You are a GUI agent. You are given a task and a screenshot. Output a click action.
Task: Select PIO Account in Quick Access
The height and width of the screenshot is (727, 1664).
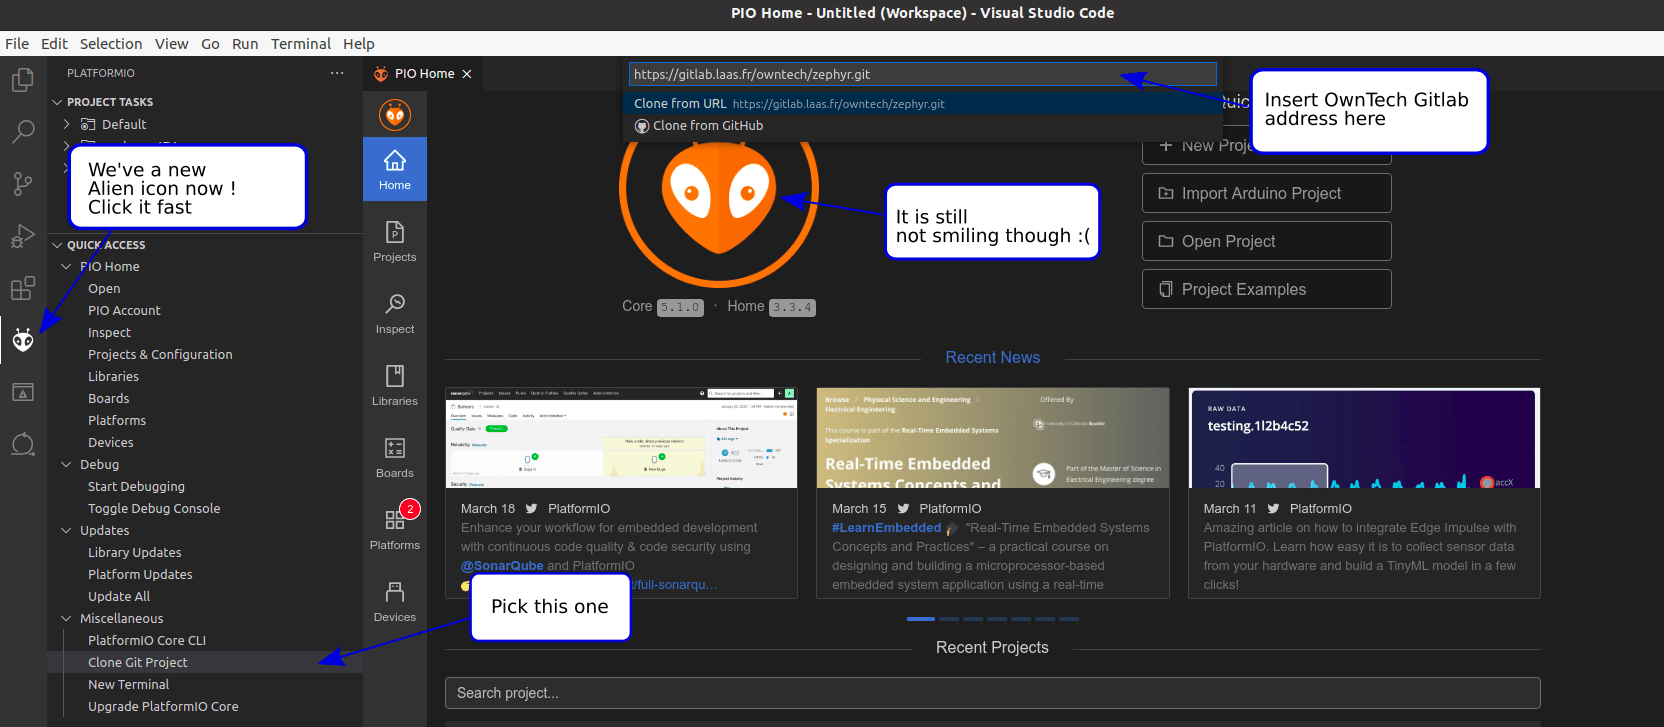click(x=124, y=311)
